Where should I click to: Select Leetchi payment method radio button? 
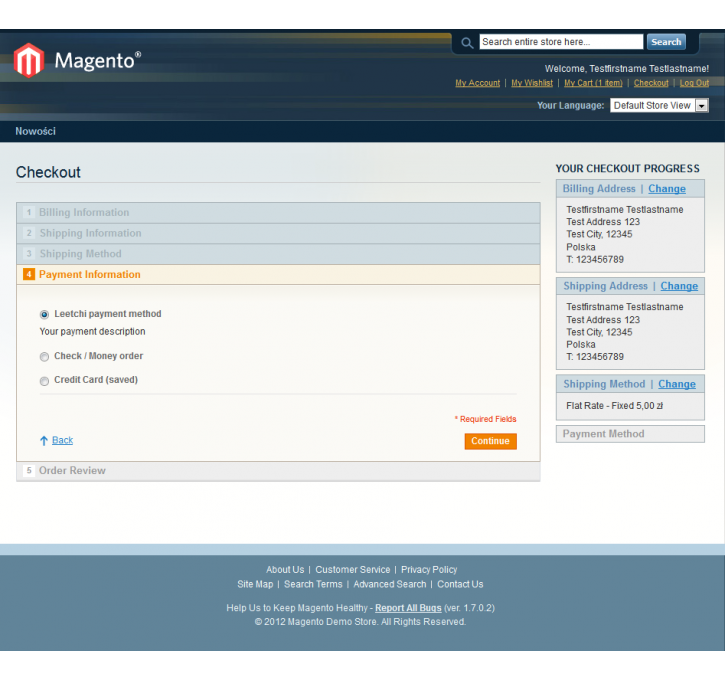[44, 314]
